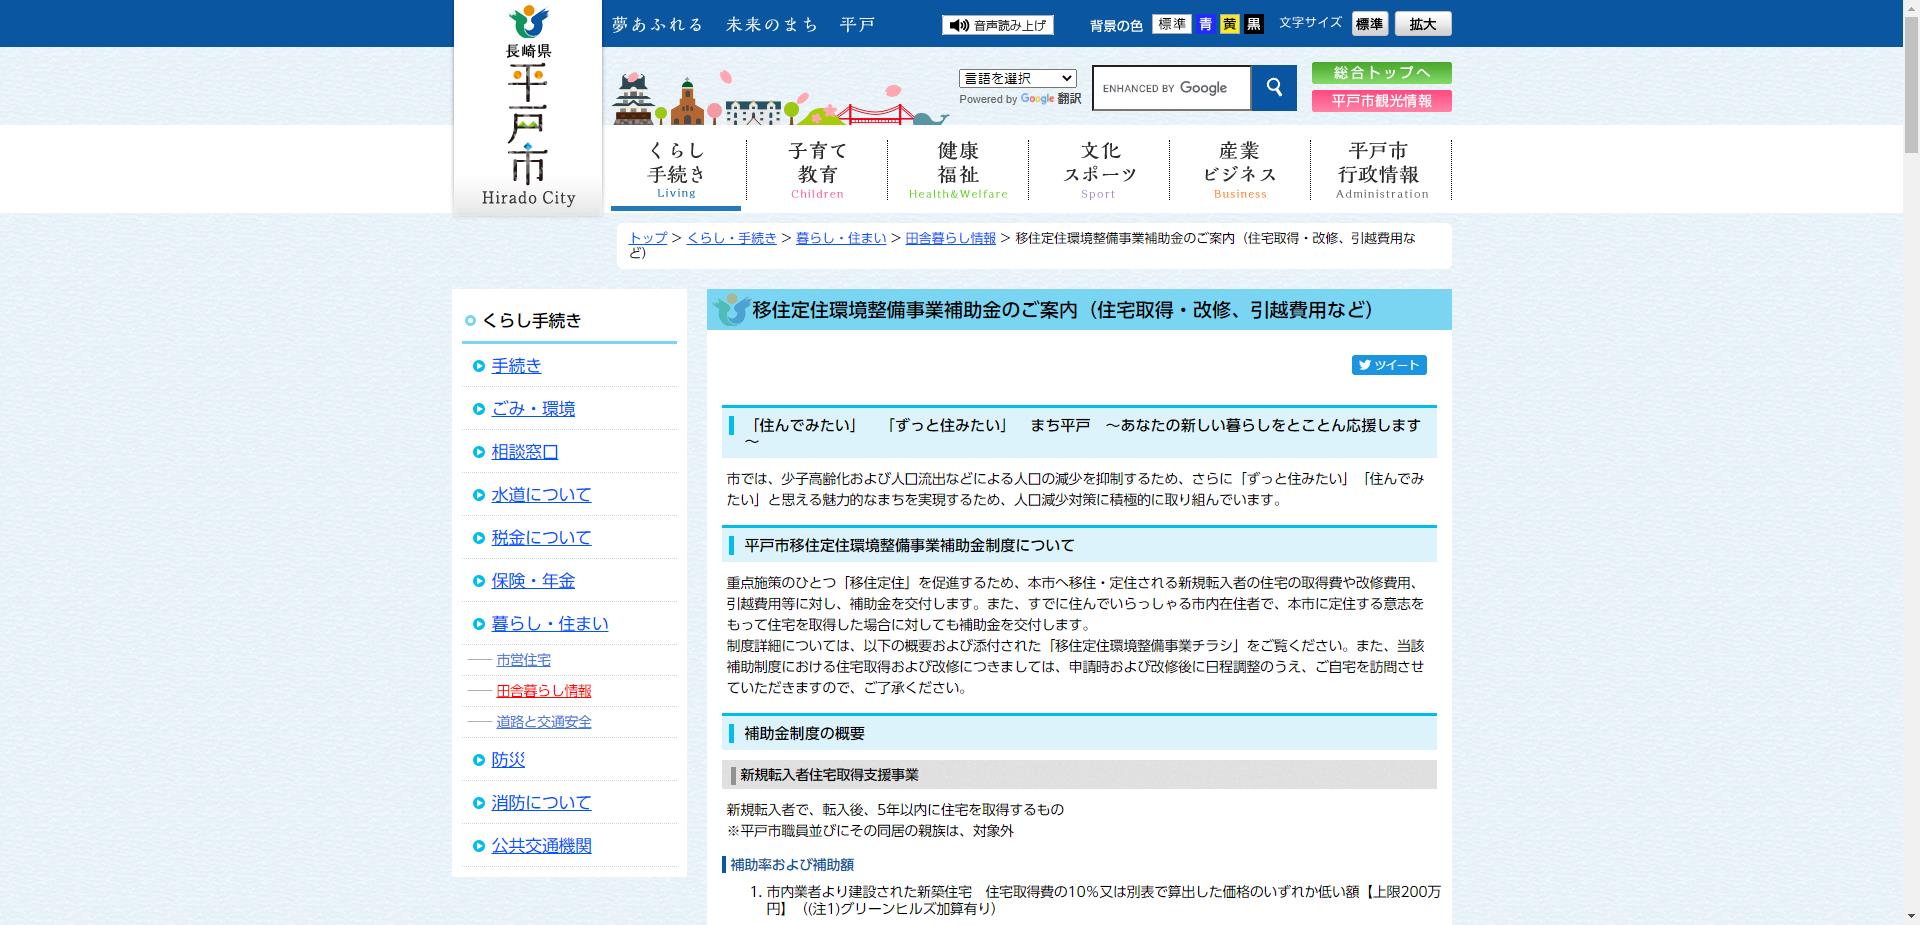Image resolution: width=1920 pixels, height=925 pixels.
Task: Open the 言語を選択 language dropdown
Action: pyautogui.click(x=1016, y=77)
